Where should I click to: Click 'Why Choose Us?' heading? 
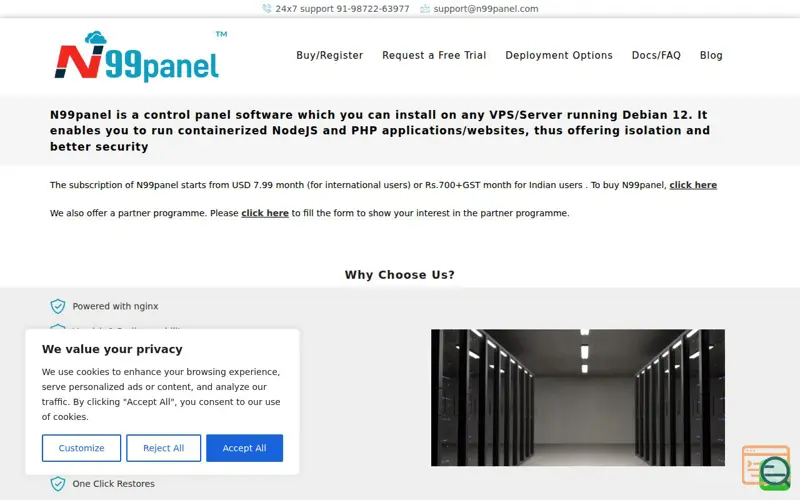399,274
